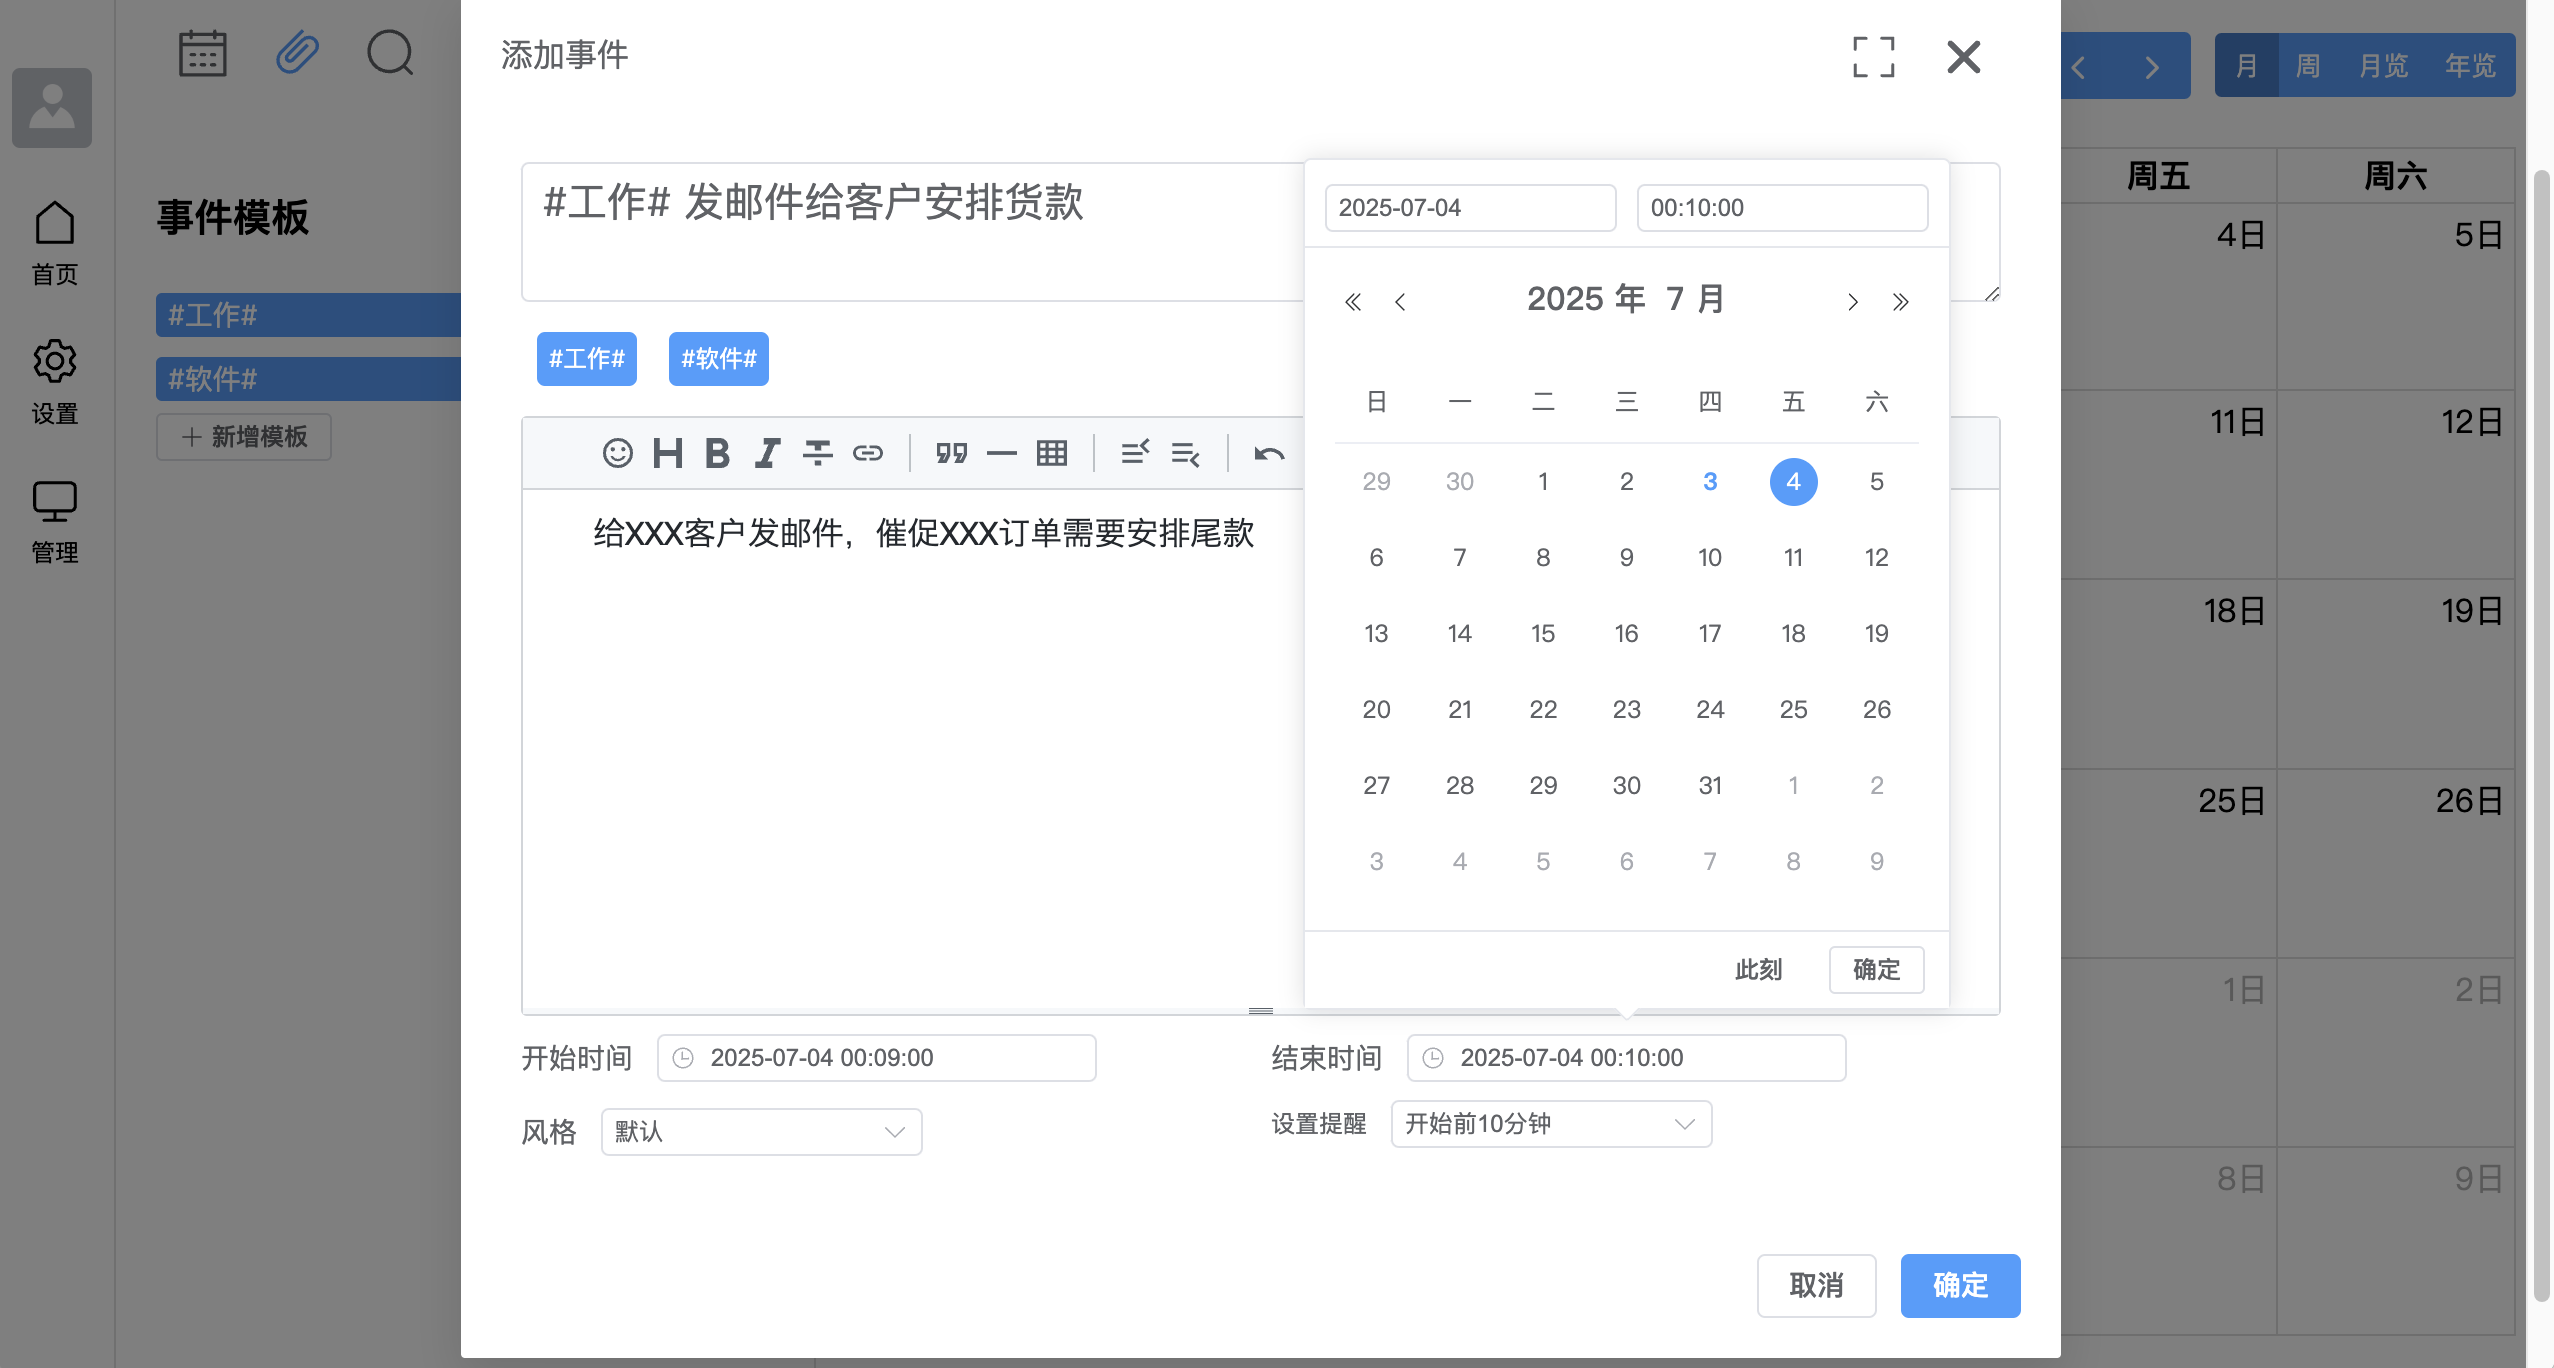This screenshot has width=2554, height=1368.
Task: Click the 12日 cell in background calendar
Action: click(x=2396, y=484)
